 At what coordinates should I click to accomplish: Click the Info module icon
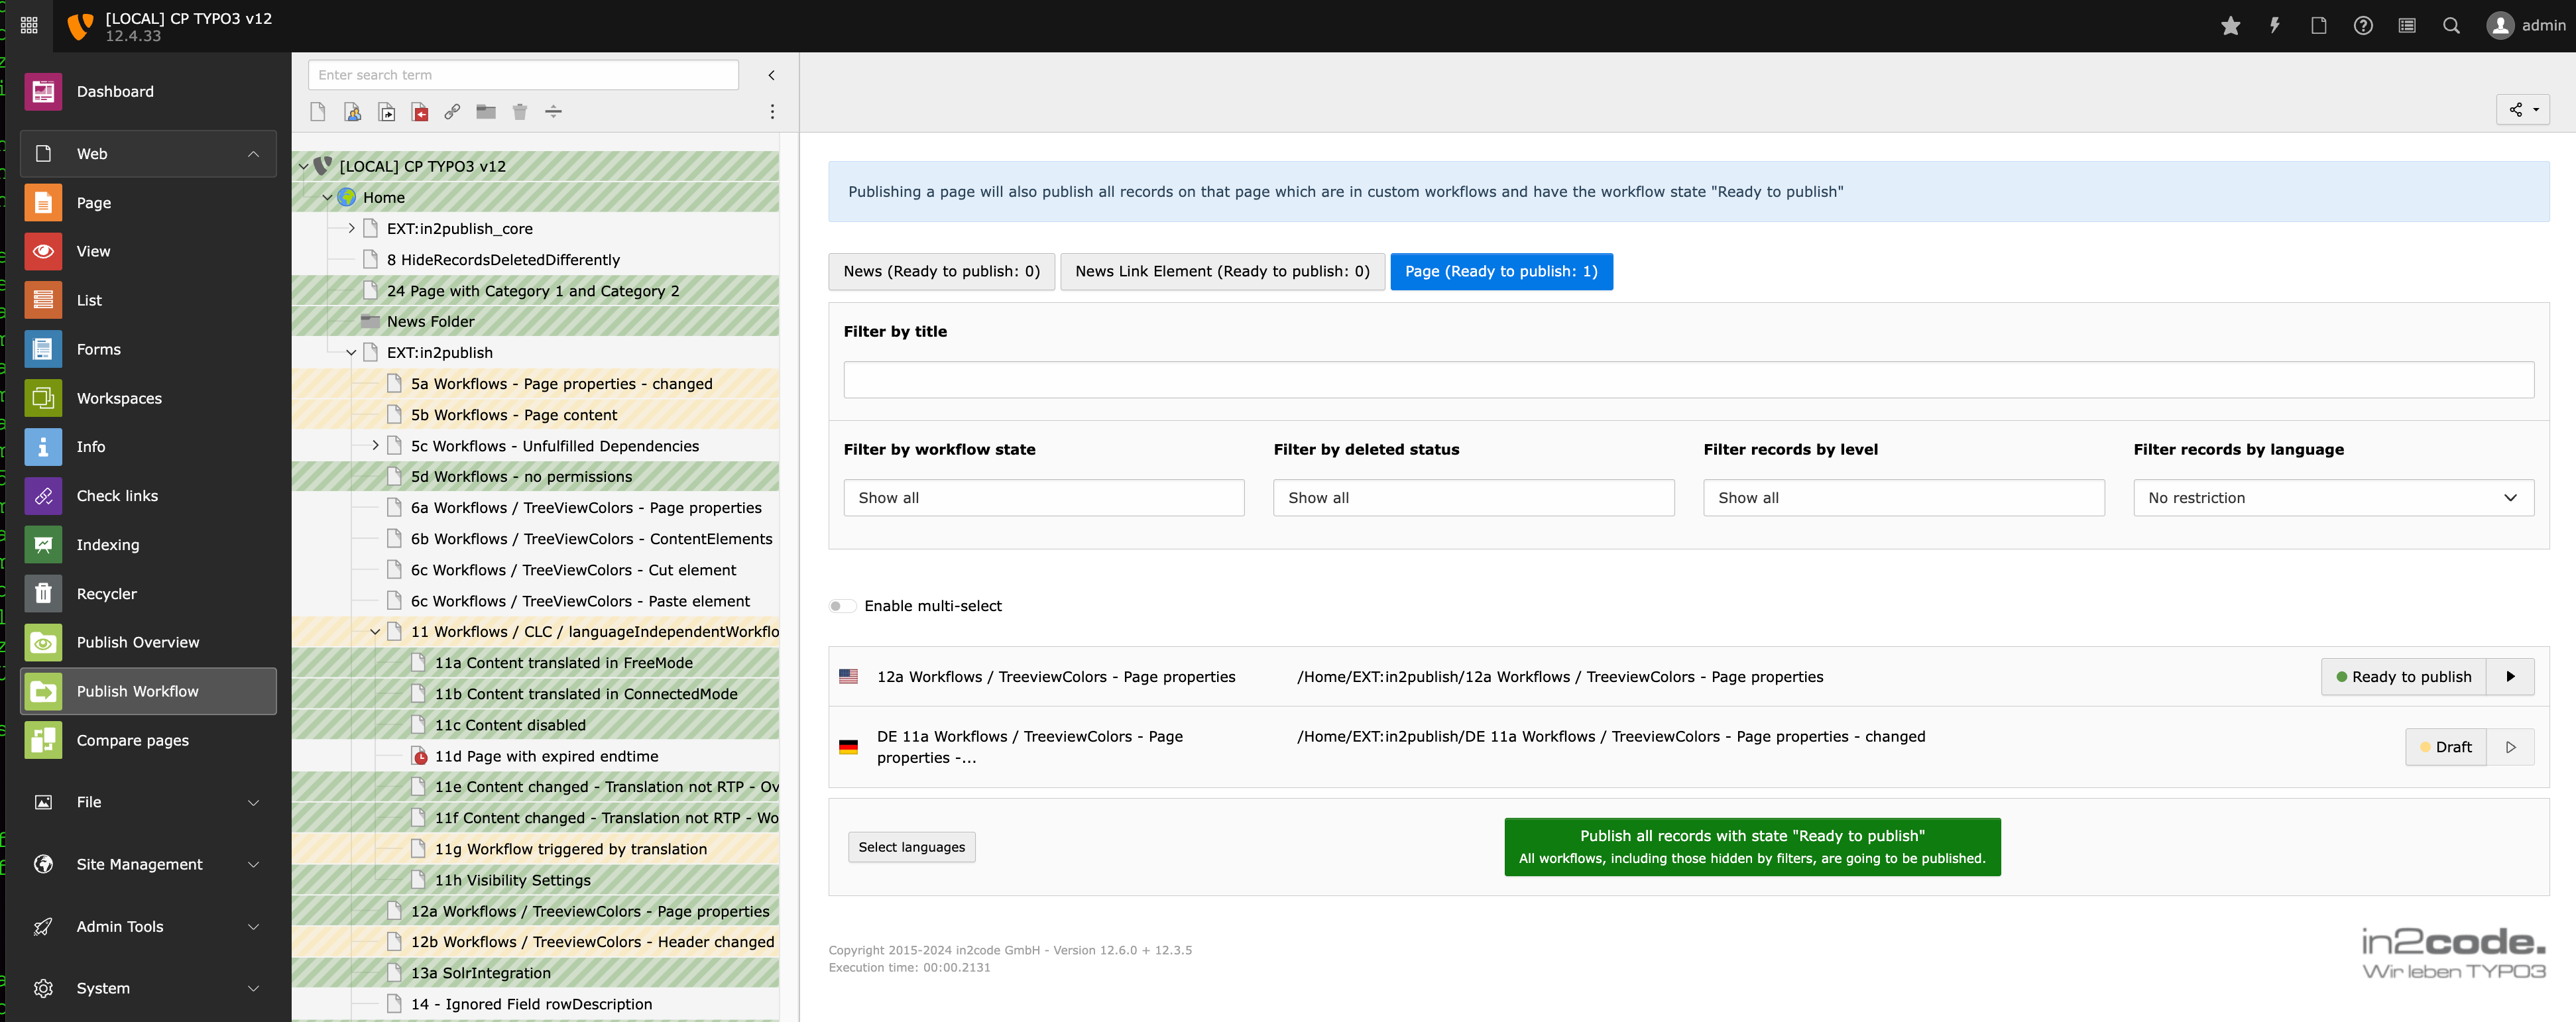point(43,447)
